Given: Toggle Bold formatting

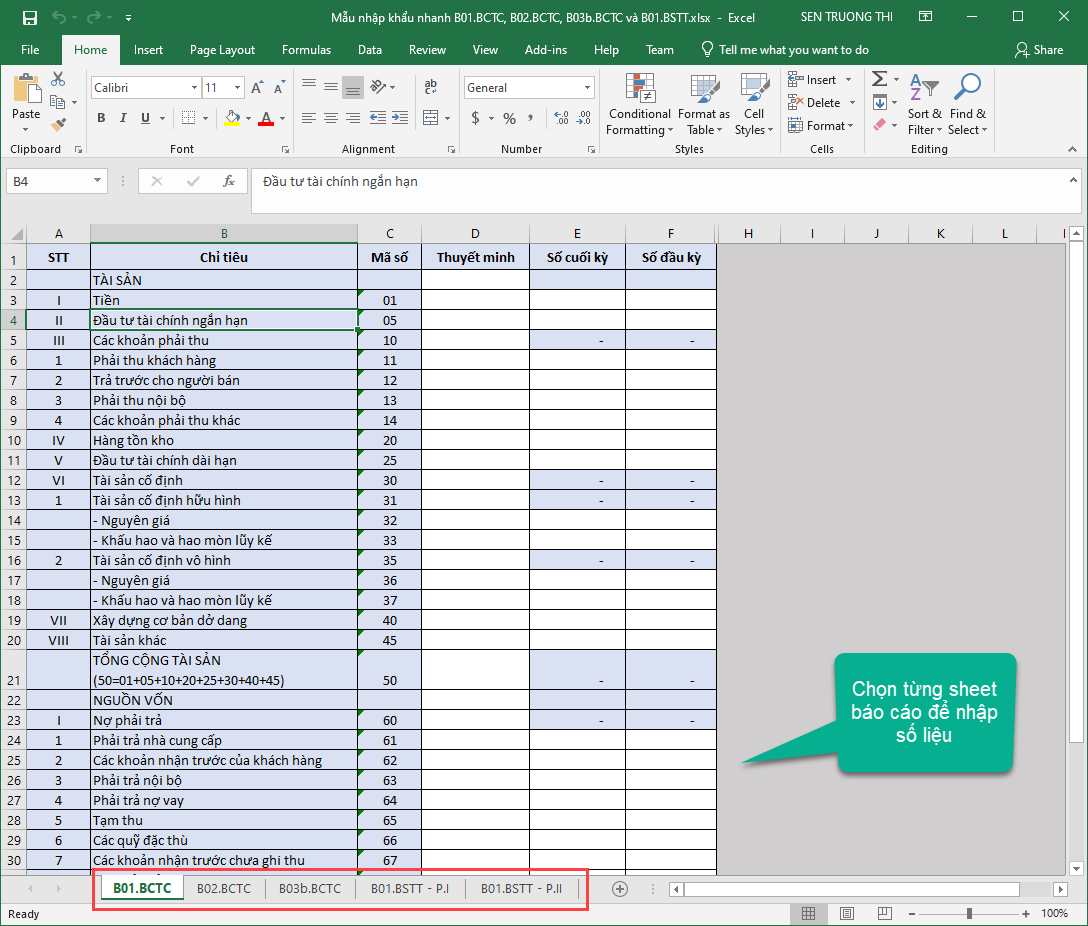Looking at the screenshot, I should click(101, 118).
